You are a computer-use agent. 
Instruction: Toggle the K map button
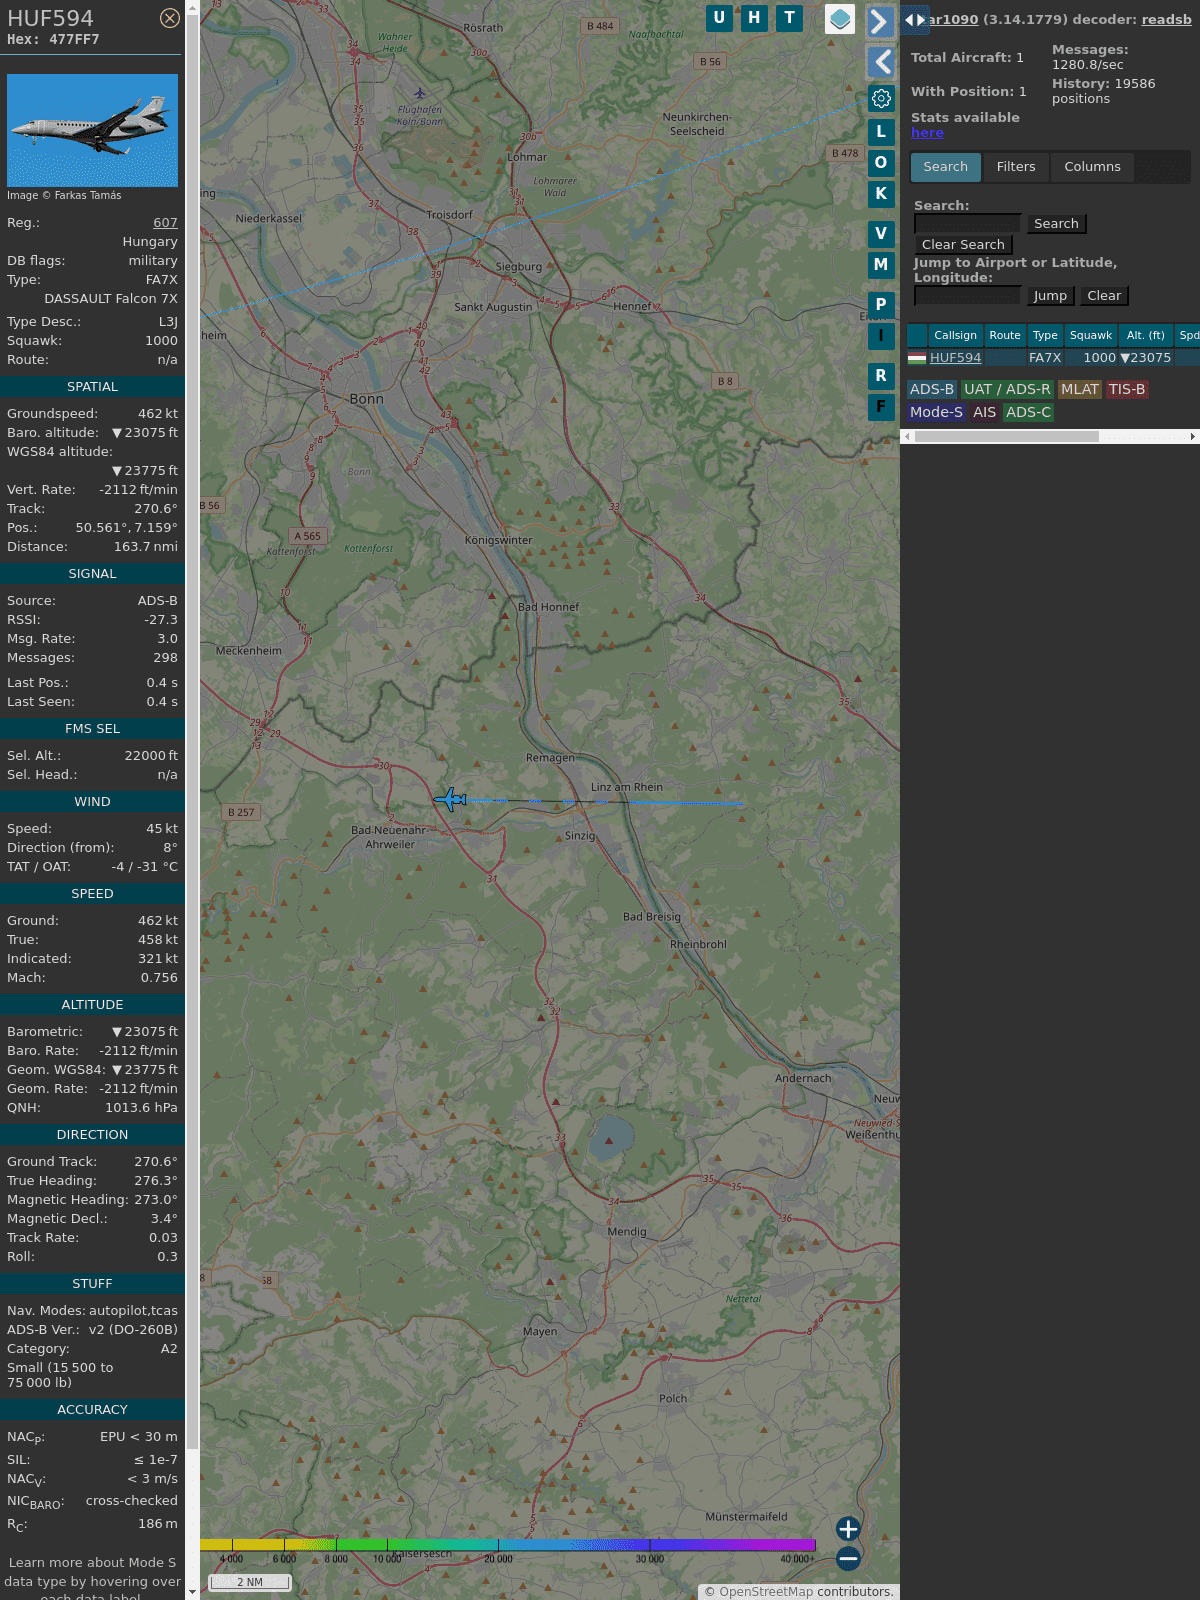881,193
